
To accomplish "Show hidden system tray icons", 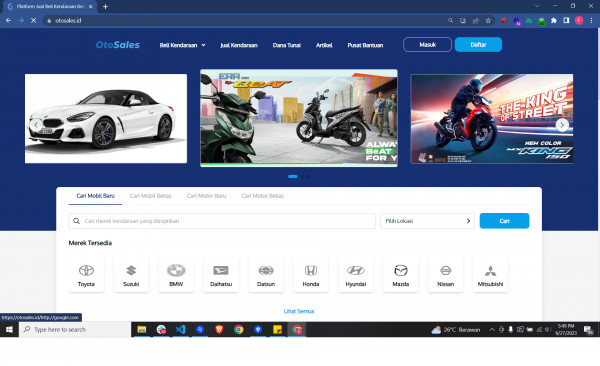I will (x=492, y=329).
